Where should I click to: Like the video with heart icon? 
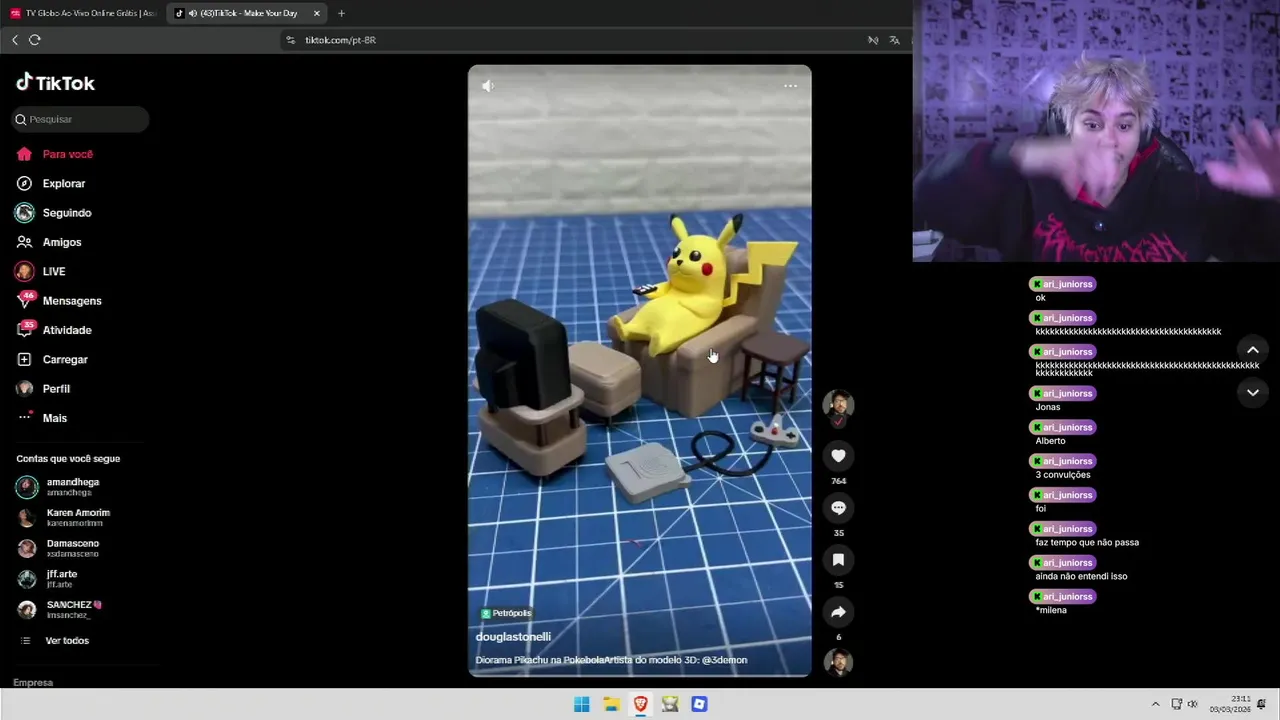pos(838,456)
